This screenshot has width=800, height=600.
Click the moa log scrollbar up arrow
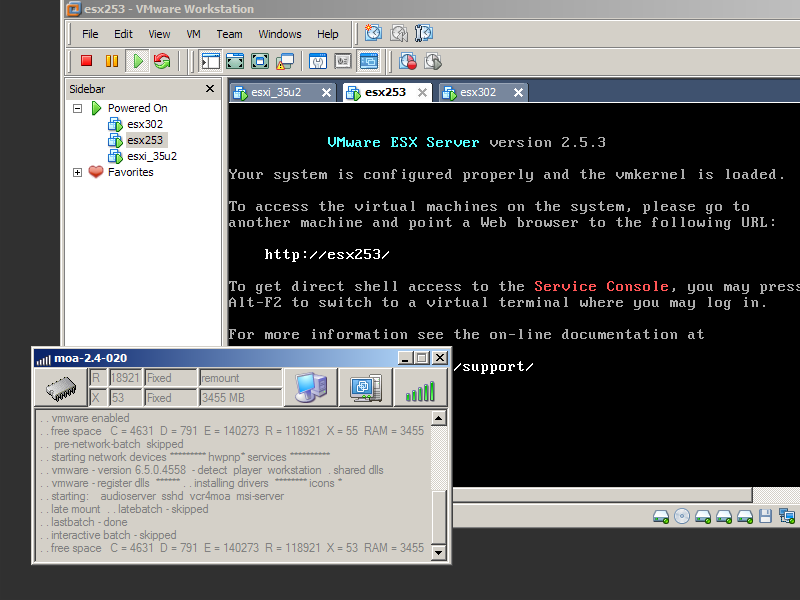(x=439, y=418)
